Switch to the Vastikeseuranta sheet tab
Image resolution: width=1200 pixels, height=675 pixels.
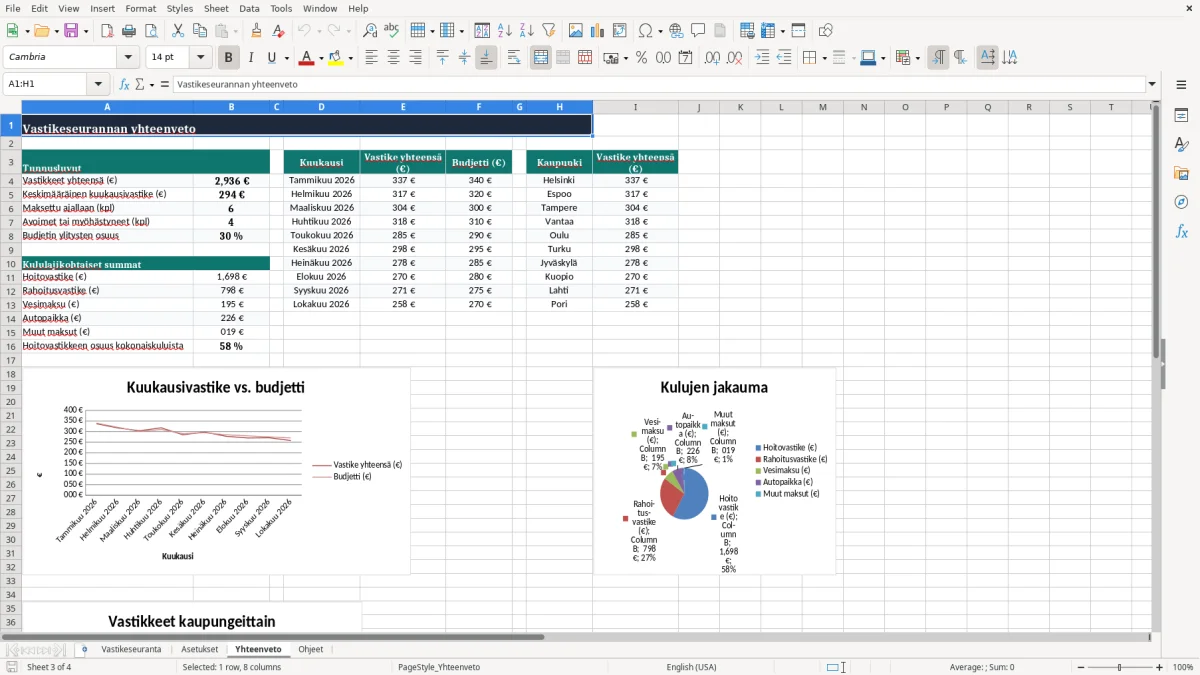coord(131,649)
